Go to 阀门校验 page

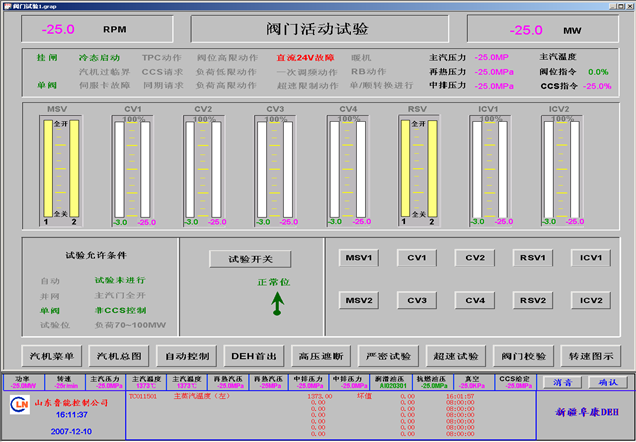click(523, 356)
